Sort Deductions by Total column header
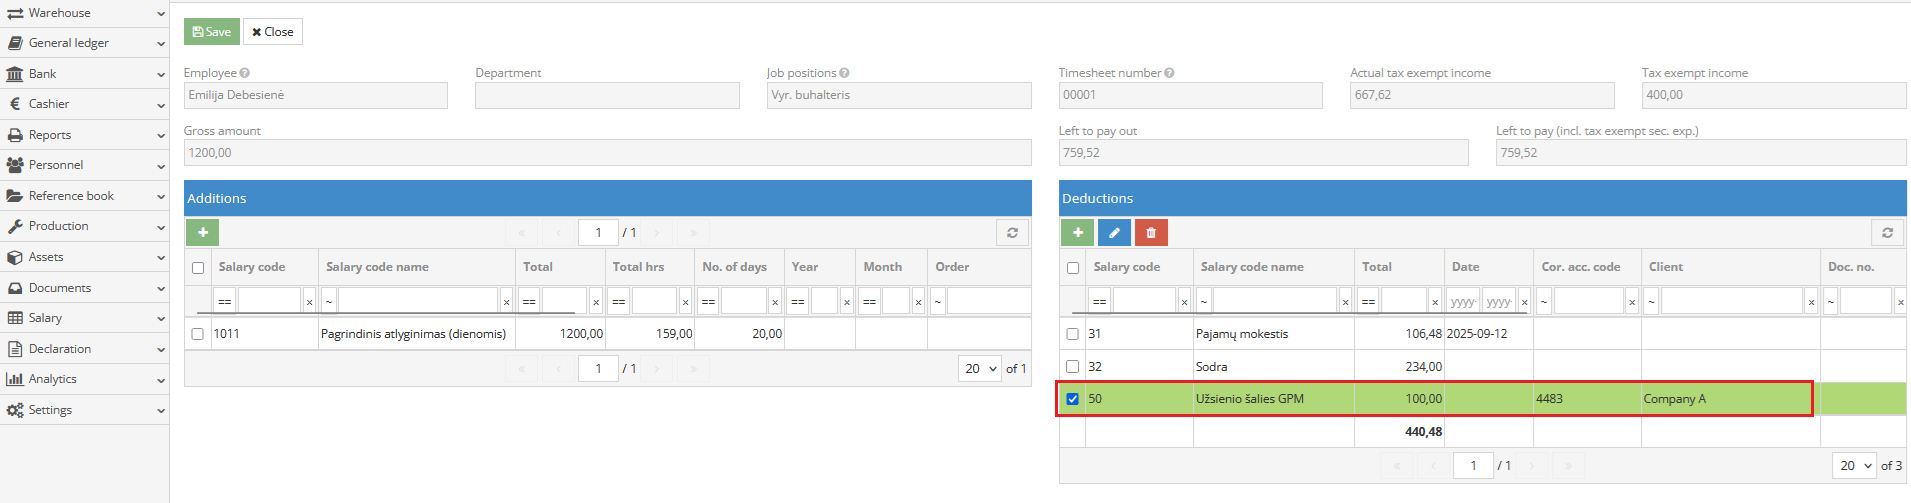Screen dimensions: 1911x503 tap(1377, 267)
